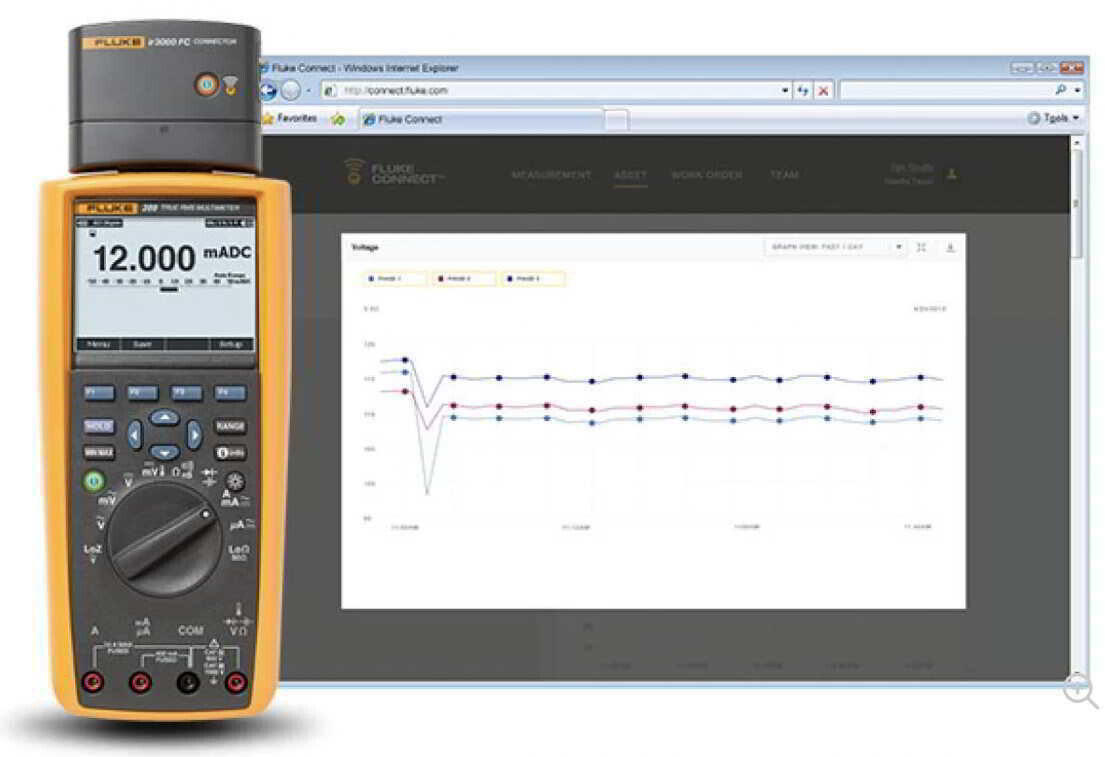Open the search provider dropdown arrow
The height and width of the screenshot is (757, 1105).
1078,90
